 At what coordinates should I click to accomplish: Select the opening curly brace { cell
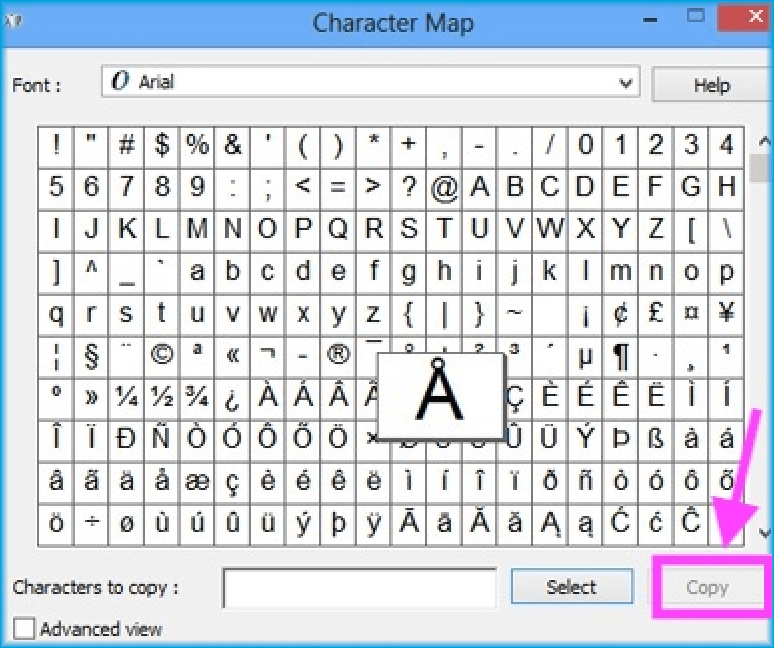pos(409,315)
